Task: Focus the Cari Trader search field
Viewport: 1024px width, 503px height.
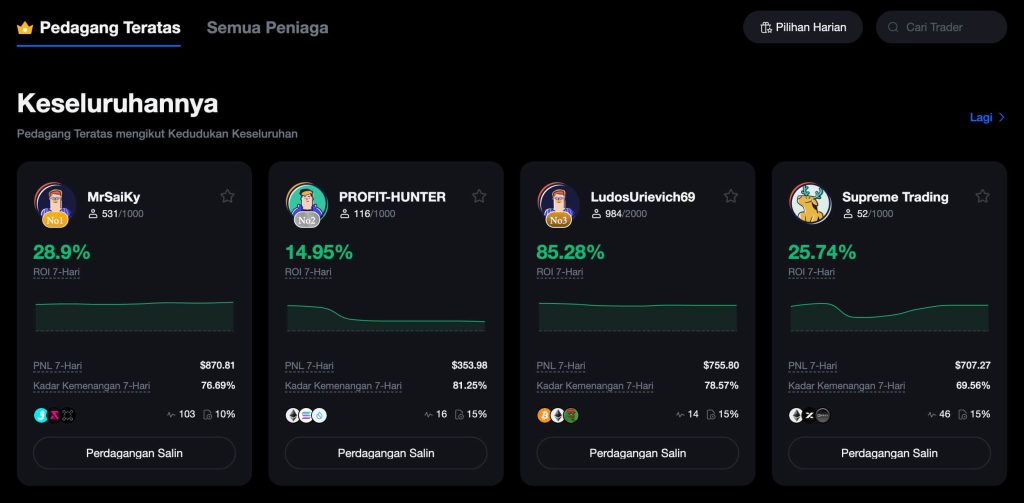Action: [948, 27]
